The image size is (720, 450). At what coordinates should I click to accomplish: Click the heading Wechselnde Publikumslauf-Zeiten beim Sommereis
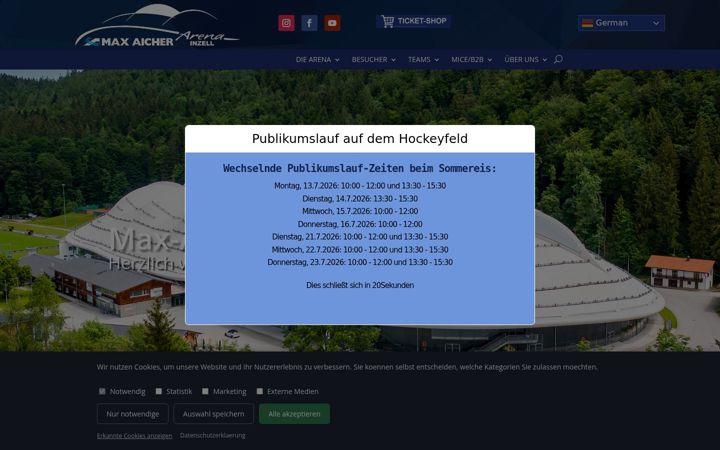pos(360,169)
